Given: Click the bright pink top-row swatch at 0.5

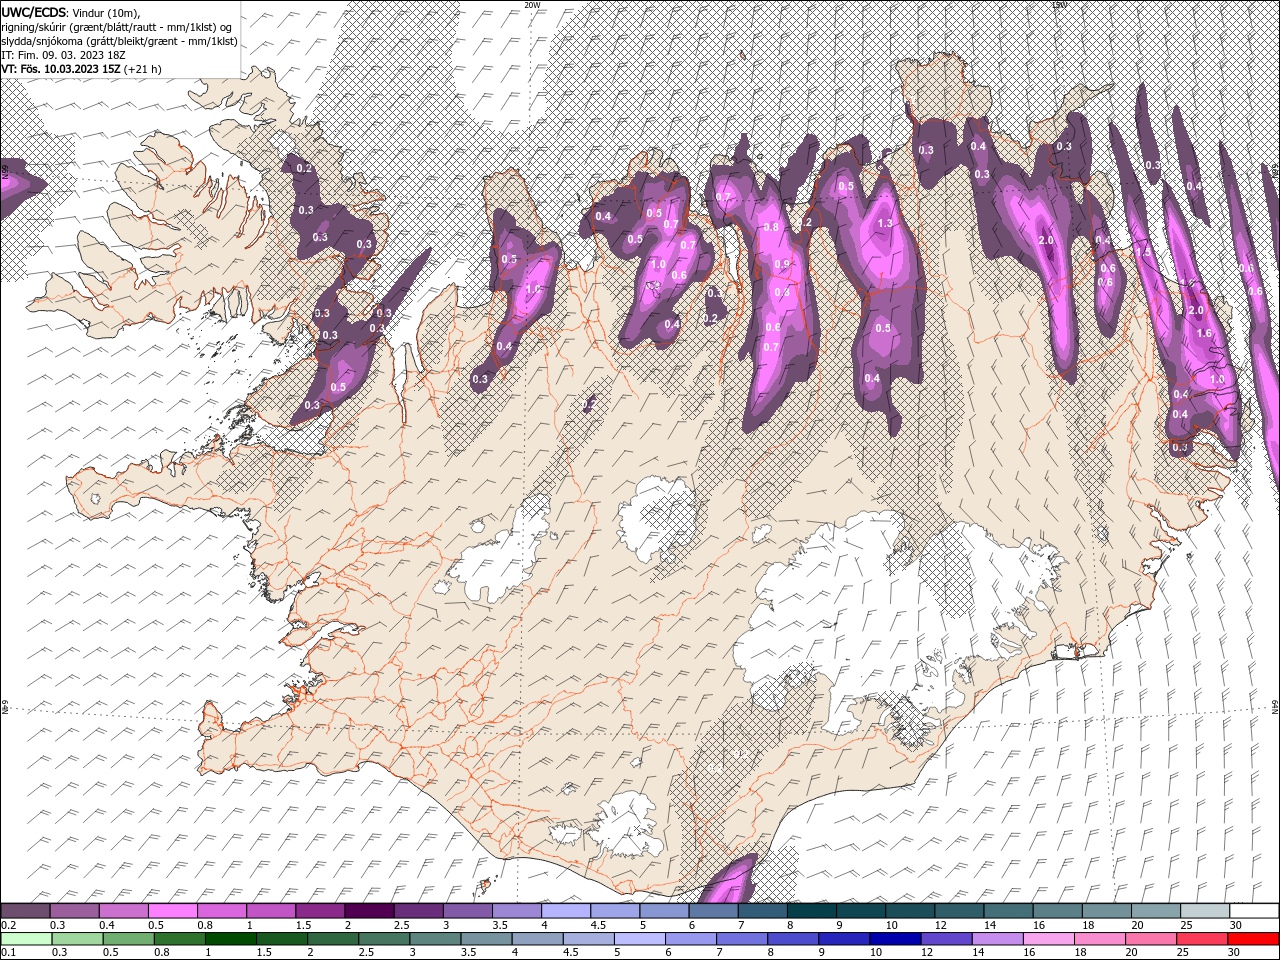Looking at the screenshot, I should (172, 911).
